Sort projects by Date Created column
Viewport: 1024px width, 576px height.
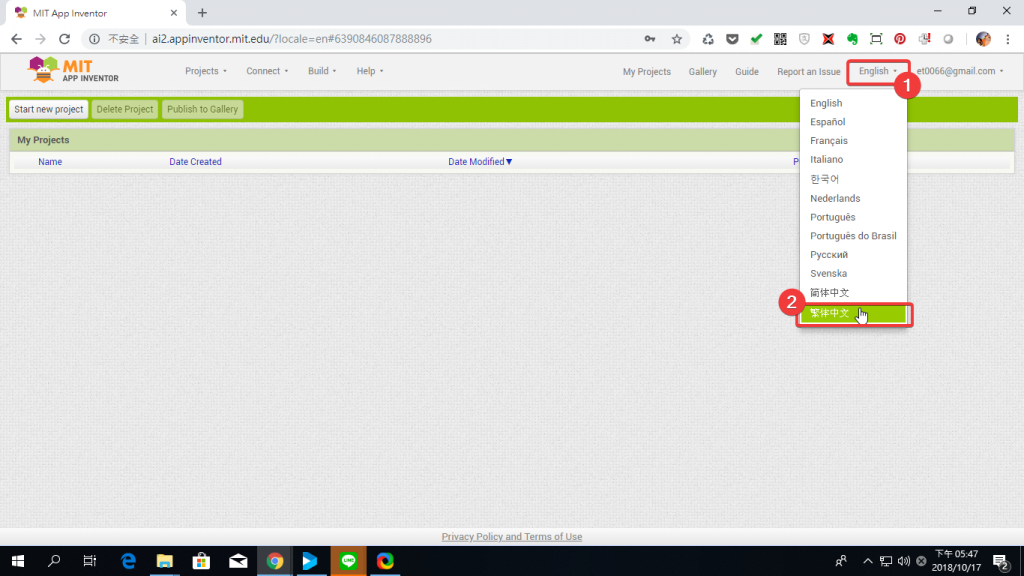pyautogui.click(x=195, y=162)
